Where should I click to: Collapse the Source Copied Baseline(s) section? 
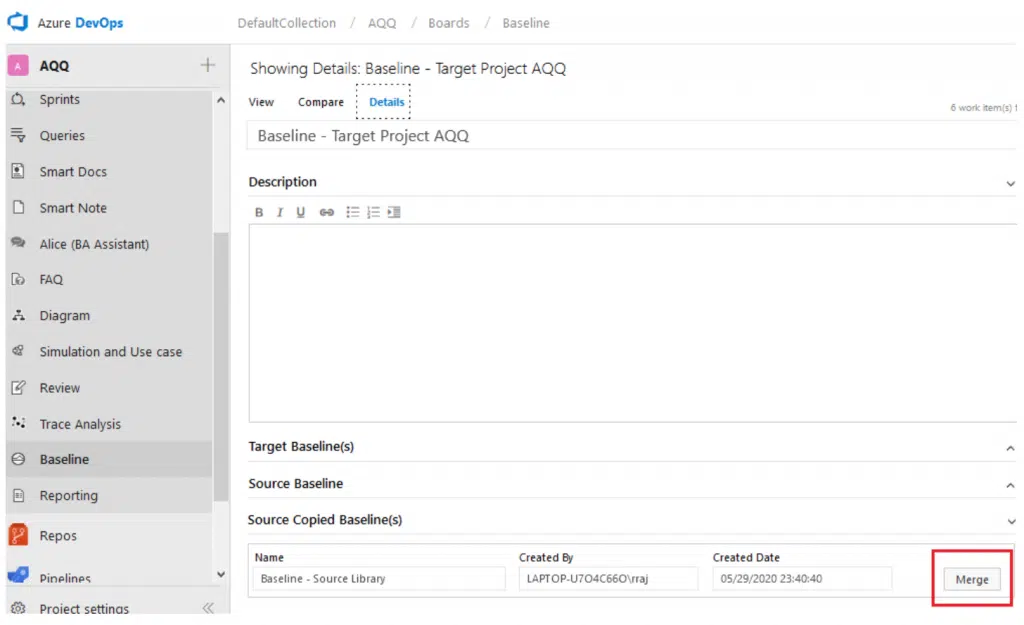click(1010, 521)
